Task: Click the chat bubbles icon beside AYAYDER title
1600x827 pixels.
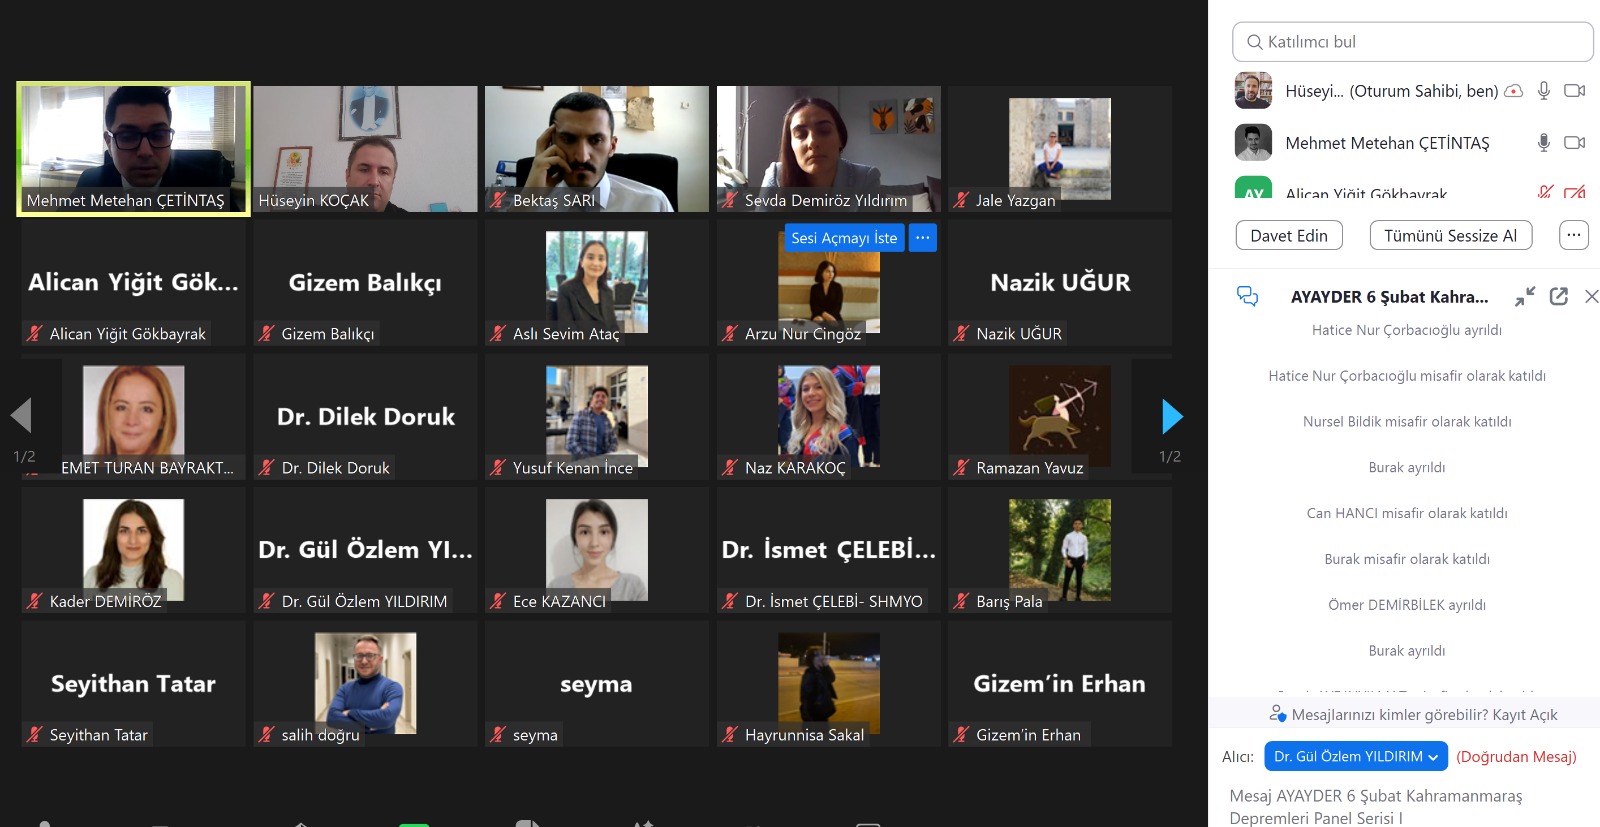Action: [1247, 296]
